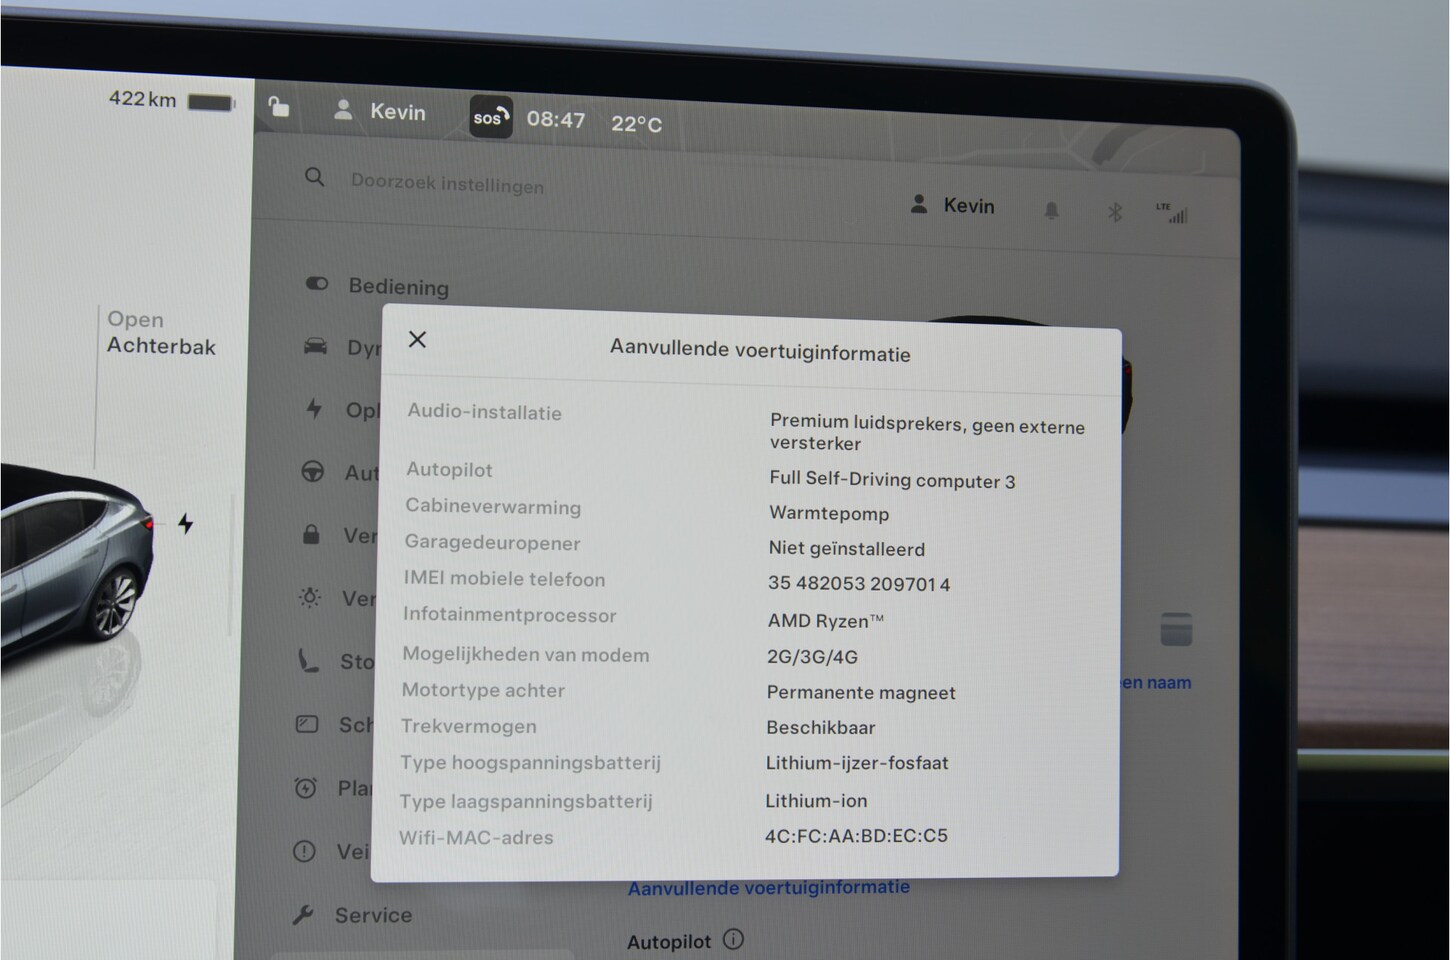Tap the steering wheel Autopilot menu icon
This screenshot has width=1450, height=960.
coord(313,471)
